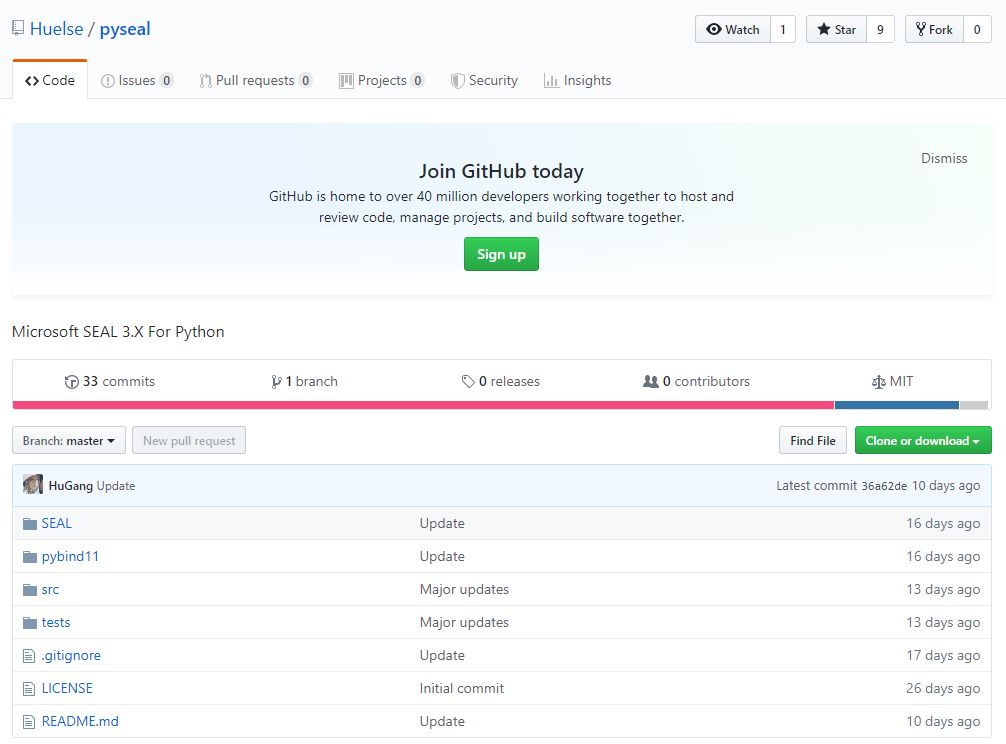
Task: View the 0 contributors page
Action: (x=696, y=381)
